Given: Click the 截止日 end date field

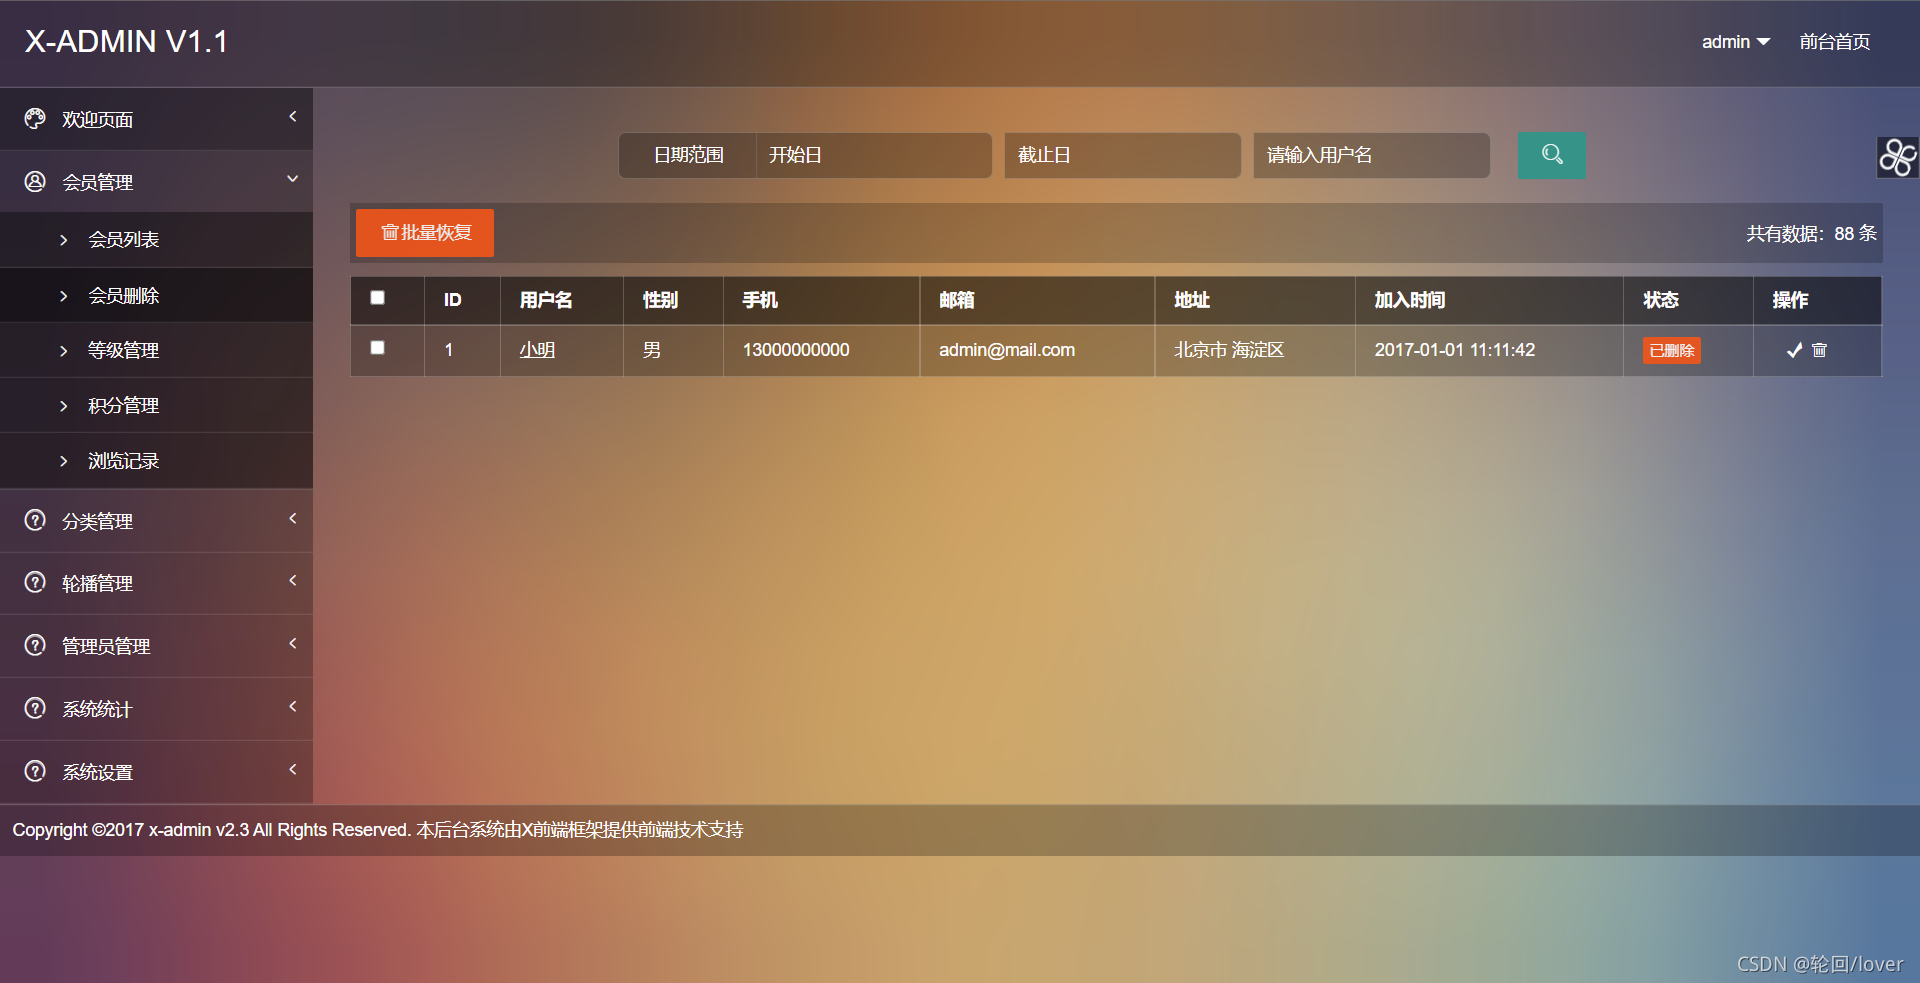Looking at the screenshot, I should 1122,155.
